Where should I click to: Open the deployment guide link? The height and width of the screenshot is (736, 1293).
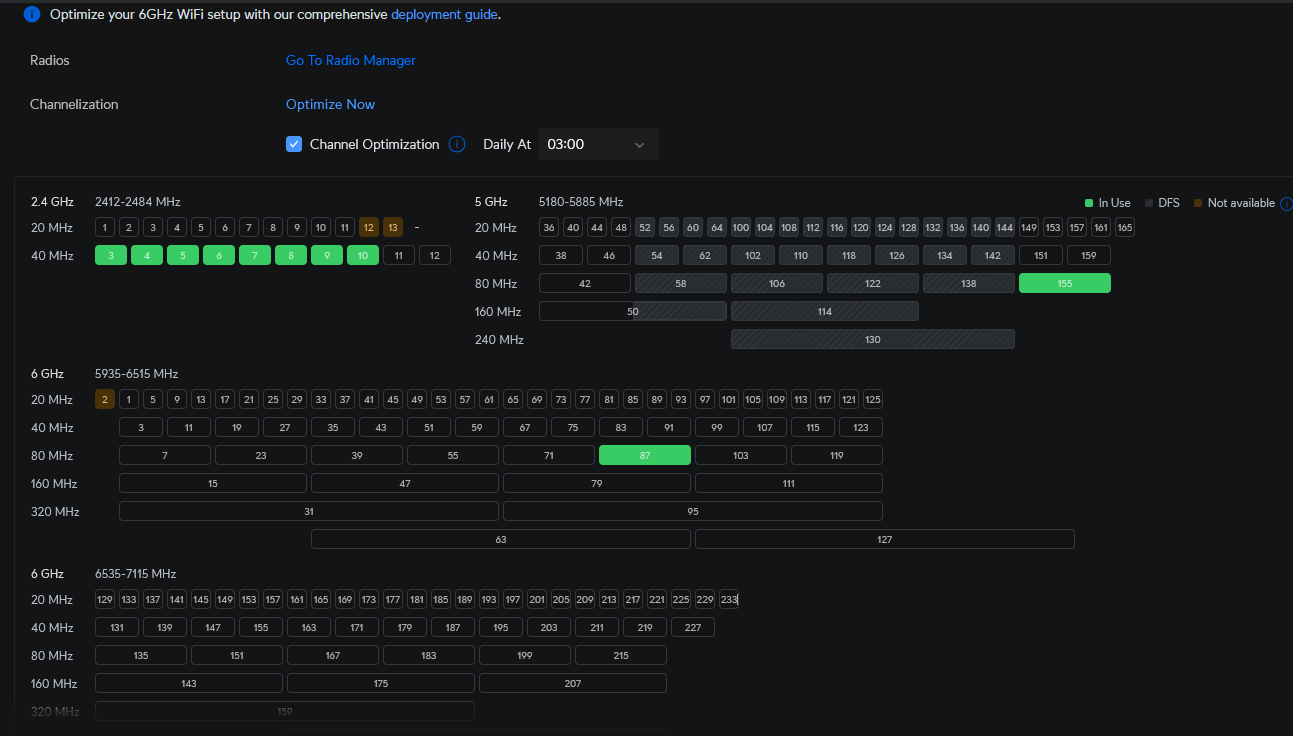coord(444,14)
